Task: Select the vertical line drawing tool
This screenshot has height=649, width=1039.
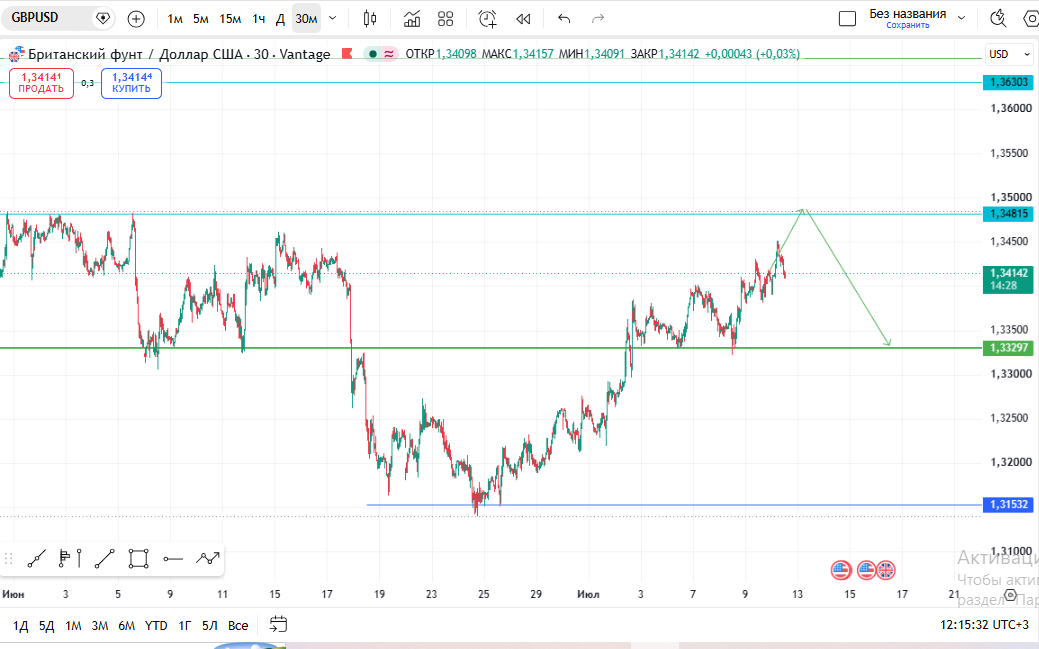Action: pos(80,559)
